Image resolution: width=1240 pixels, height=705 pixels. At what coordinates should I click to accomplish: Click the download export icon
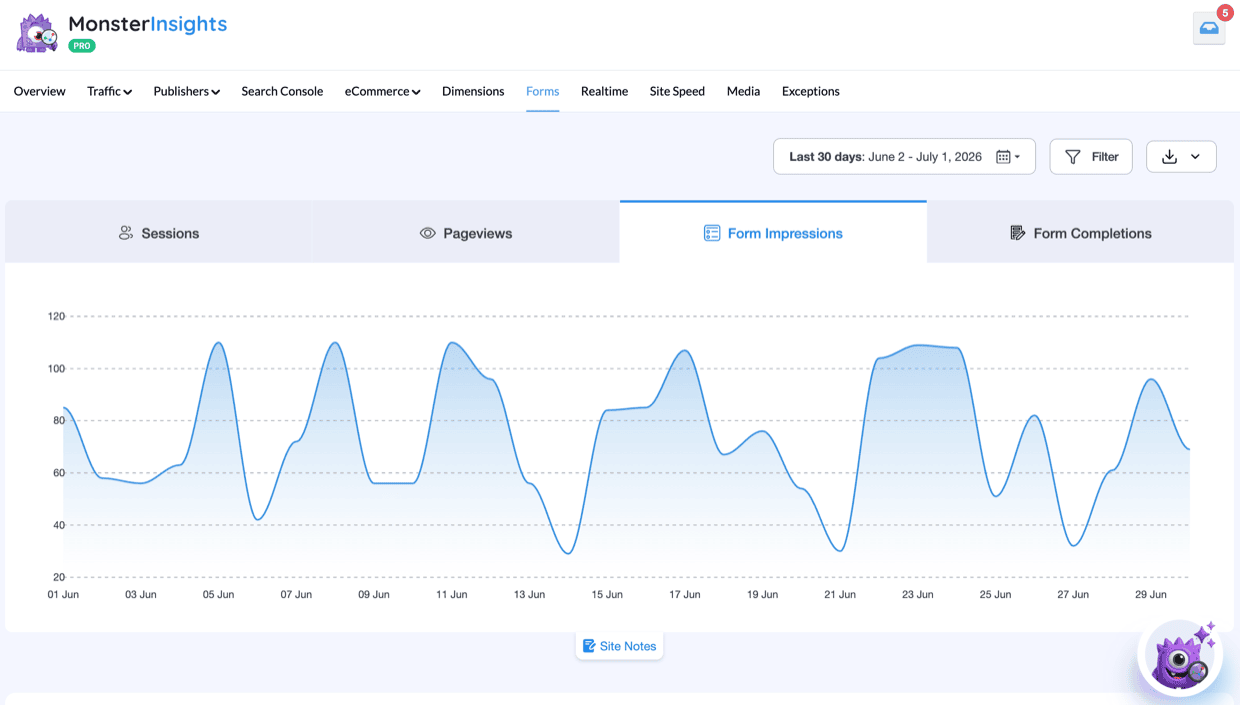1169,157
